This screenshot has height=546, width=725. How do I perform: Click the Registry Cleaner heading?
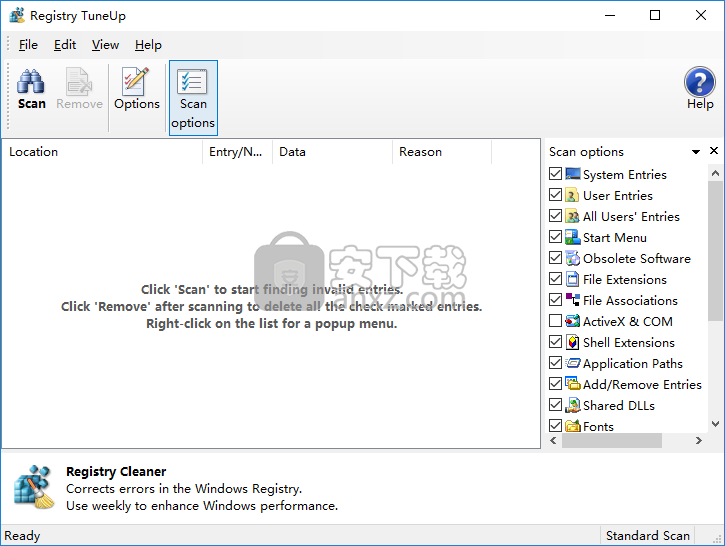click(x=116, y=471)
